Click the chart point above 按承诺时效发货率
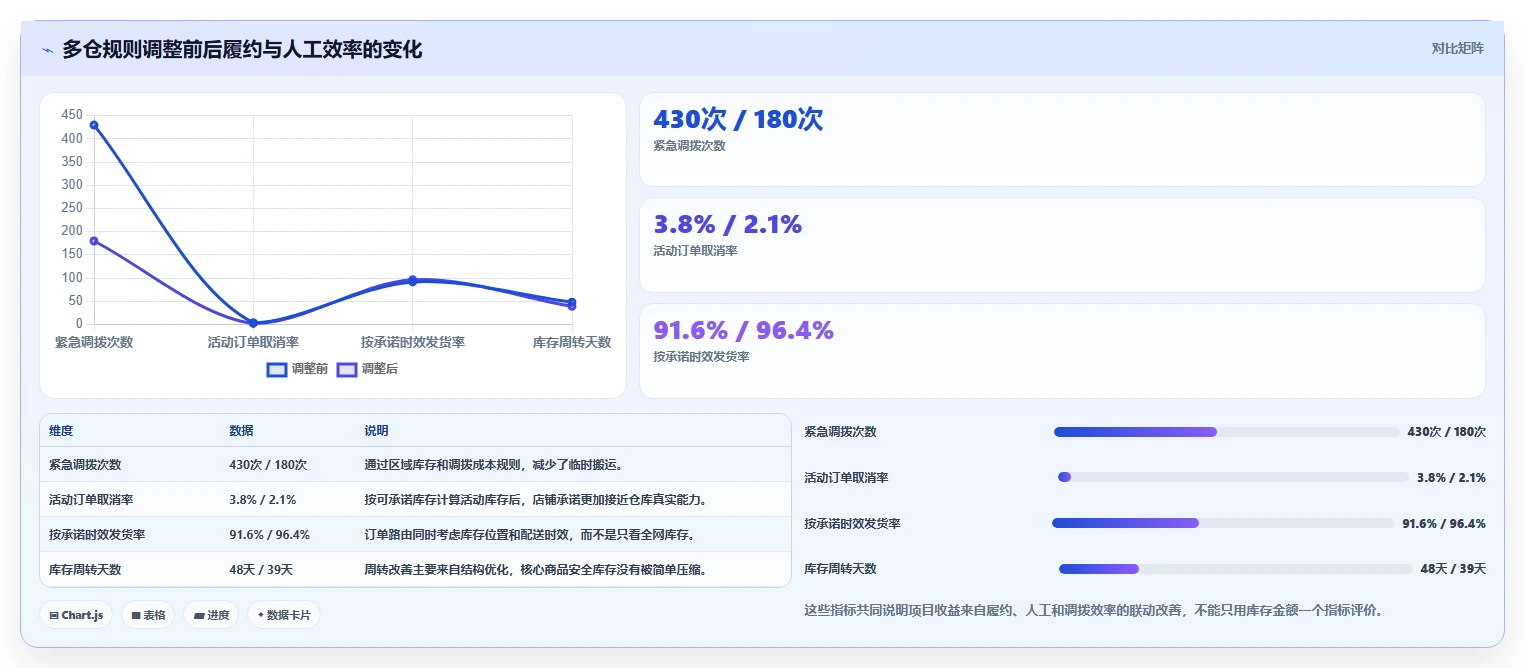Image resolution: width=1525 pixels, height=668 pixels. pos(412,281)
